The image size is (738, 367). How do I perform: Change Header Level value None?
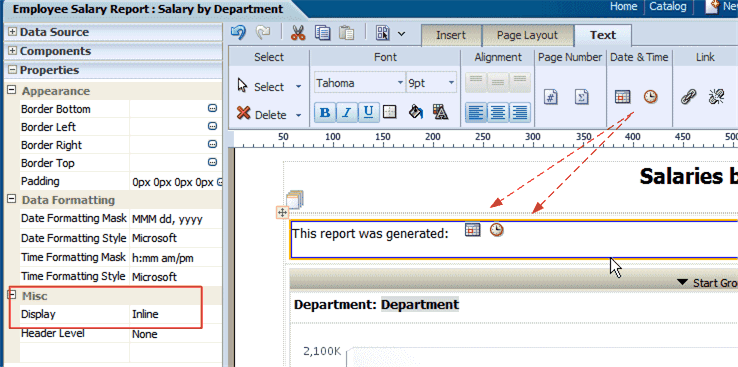pyautogui.click(x=176, y=334)
